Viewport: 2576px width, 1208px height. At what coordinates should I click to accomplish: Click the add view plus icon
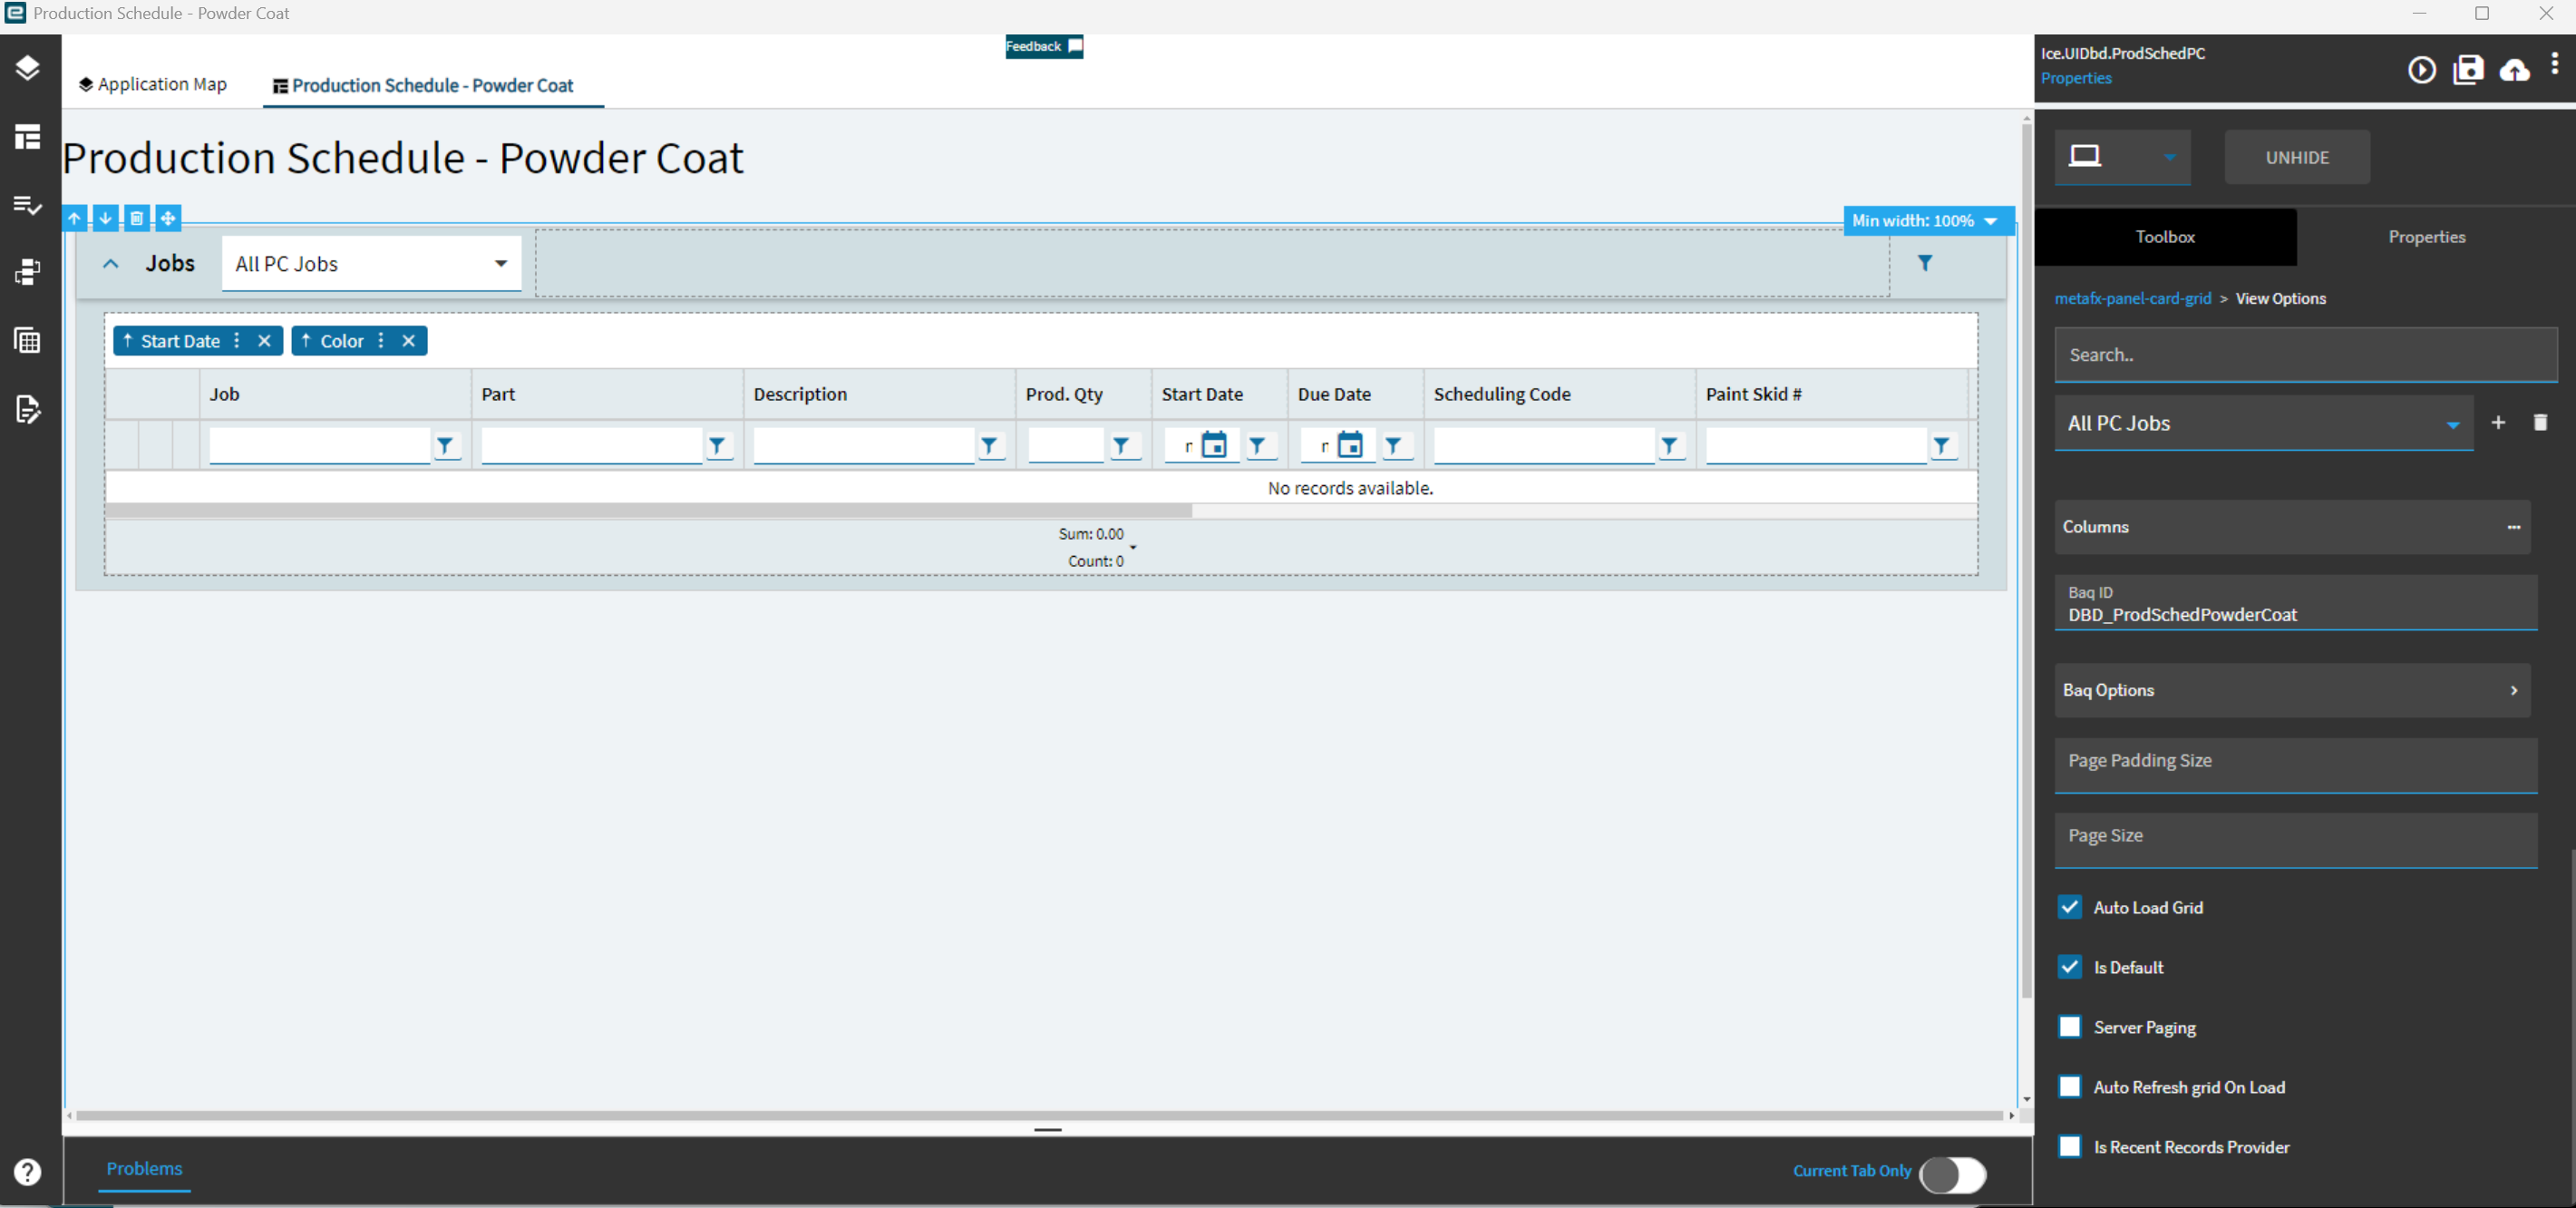[x=2498, y=422]
